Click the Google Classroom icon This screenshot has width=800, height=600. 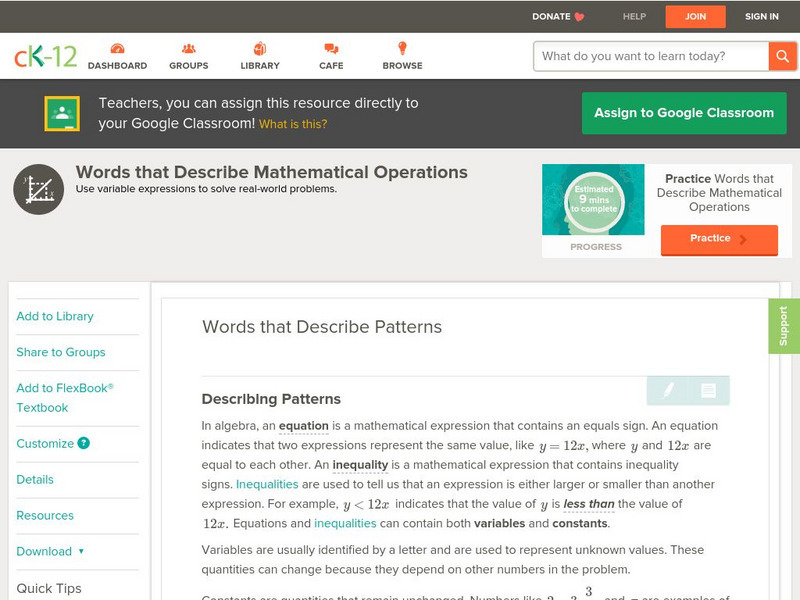point(62,113)
